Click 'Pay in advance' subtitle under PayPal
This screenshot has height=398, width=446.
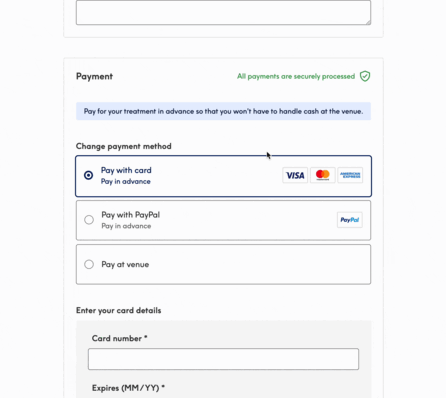(126, 226)
